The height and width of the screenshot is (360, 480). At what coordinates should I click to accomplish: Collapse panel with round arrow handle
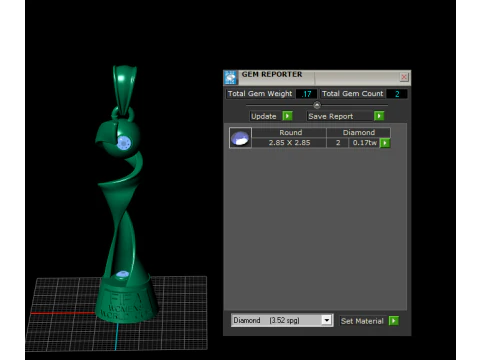pos(317,105)
